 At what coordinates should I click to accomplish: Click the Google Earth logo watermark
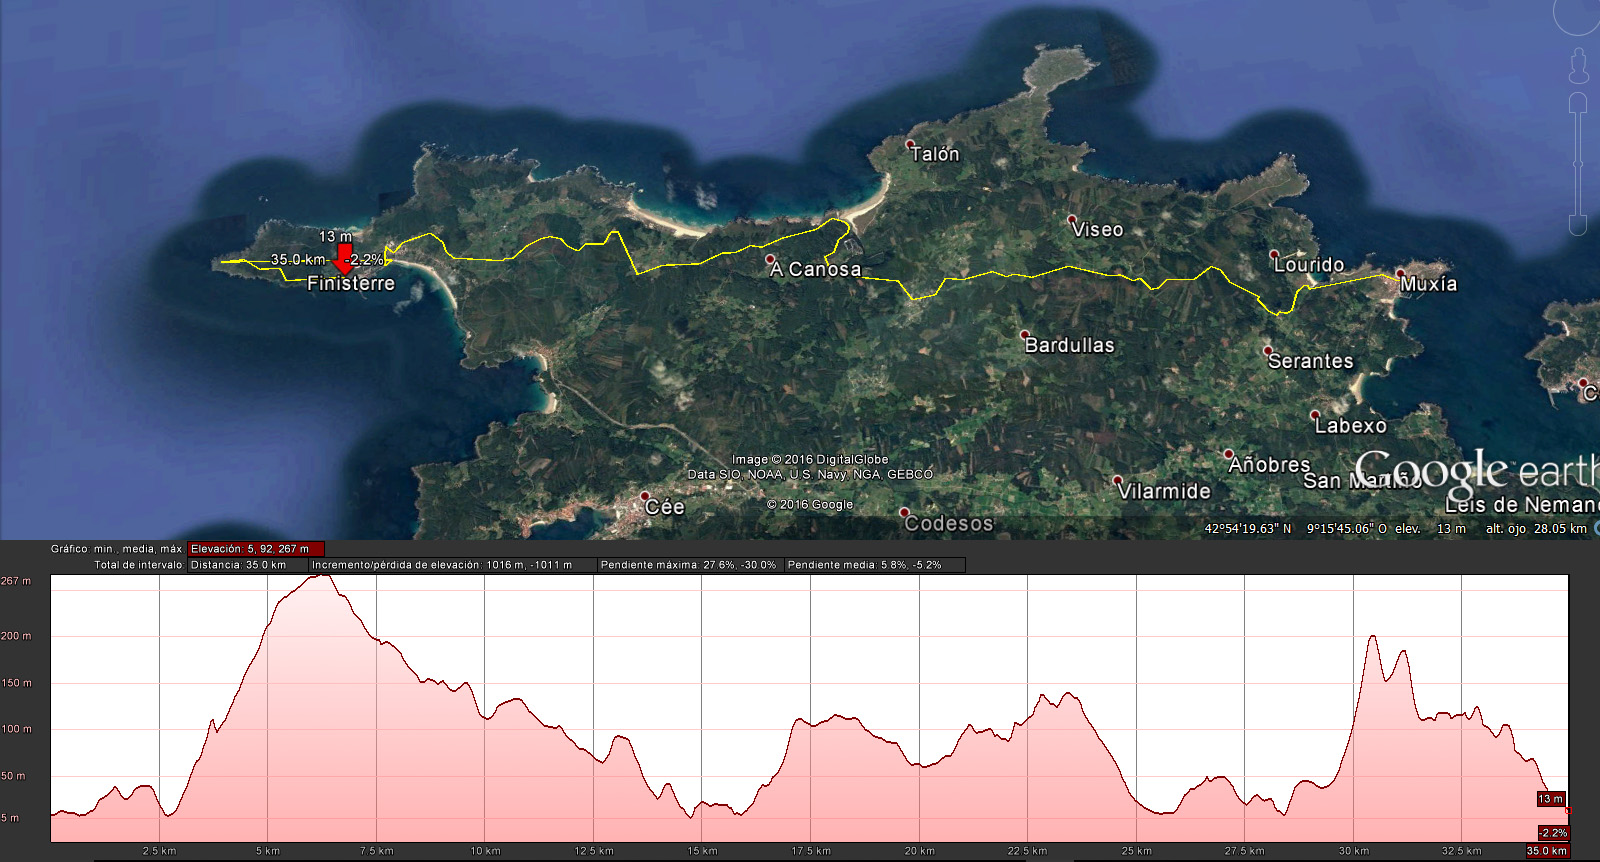click(1475, 471)
